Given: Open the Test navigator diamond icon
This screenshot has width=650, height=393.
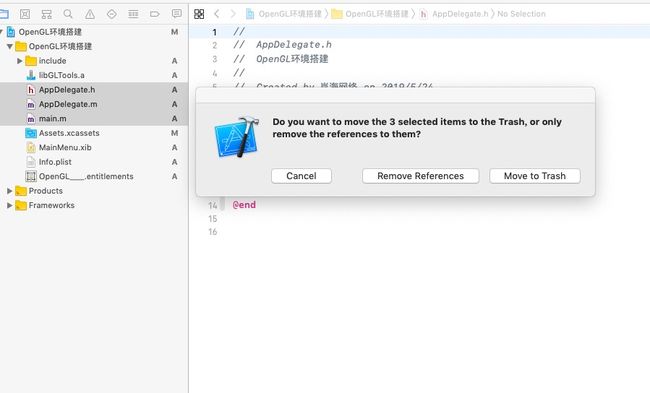Looking at the screenshot, I should 112,14.
